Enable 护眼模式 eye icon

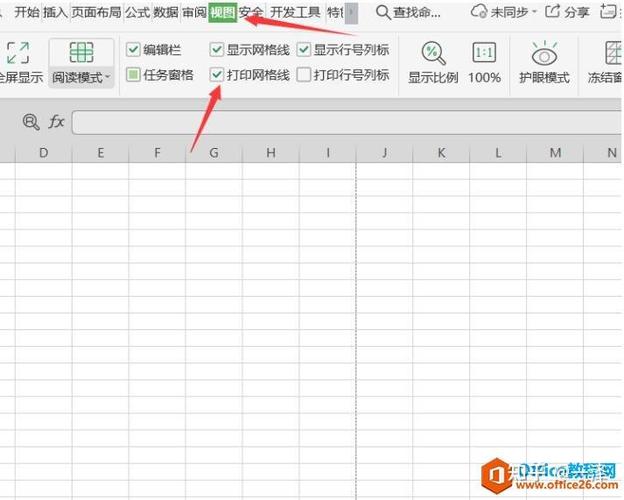coord(544,53)
